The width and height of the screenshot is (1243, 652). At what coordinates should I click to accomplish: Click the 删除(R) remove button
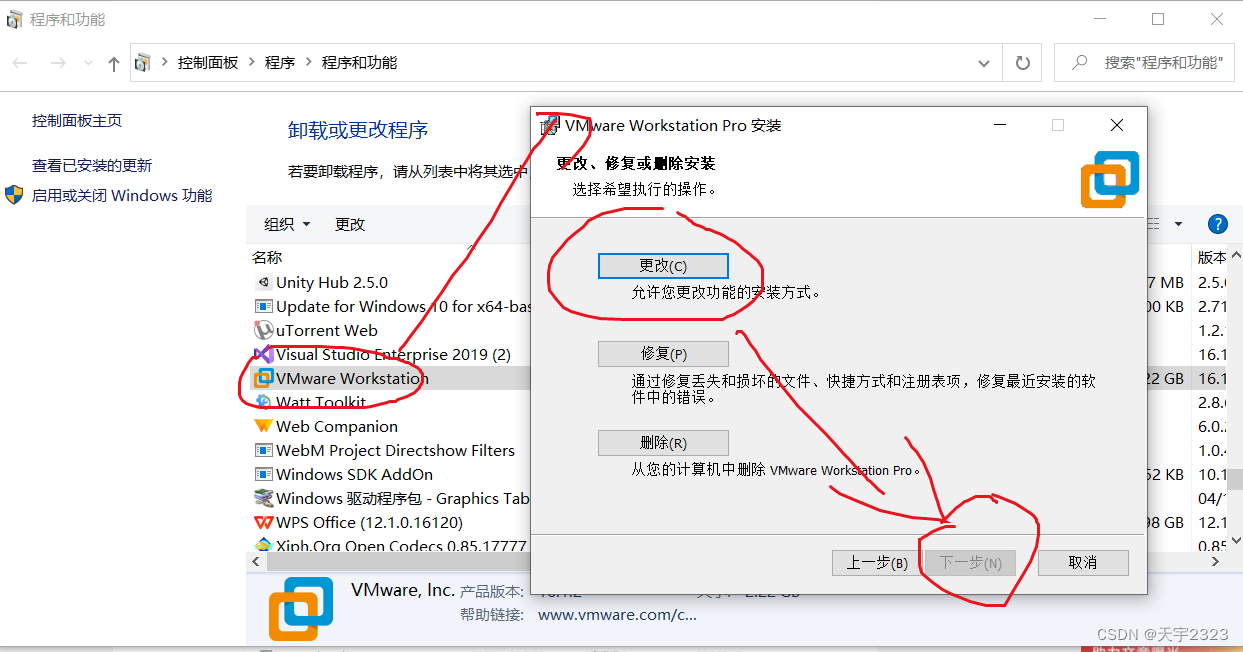click(x=663, y=443)
